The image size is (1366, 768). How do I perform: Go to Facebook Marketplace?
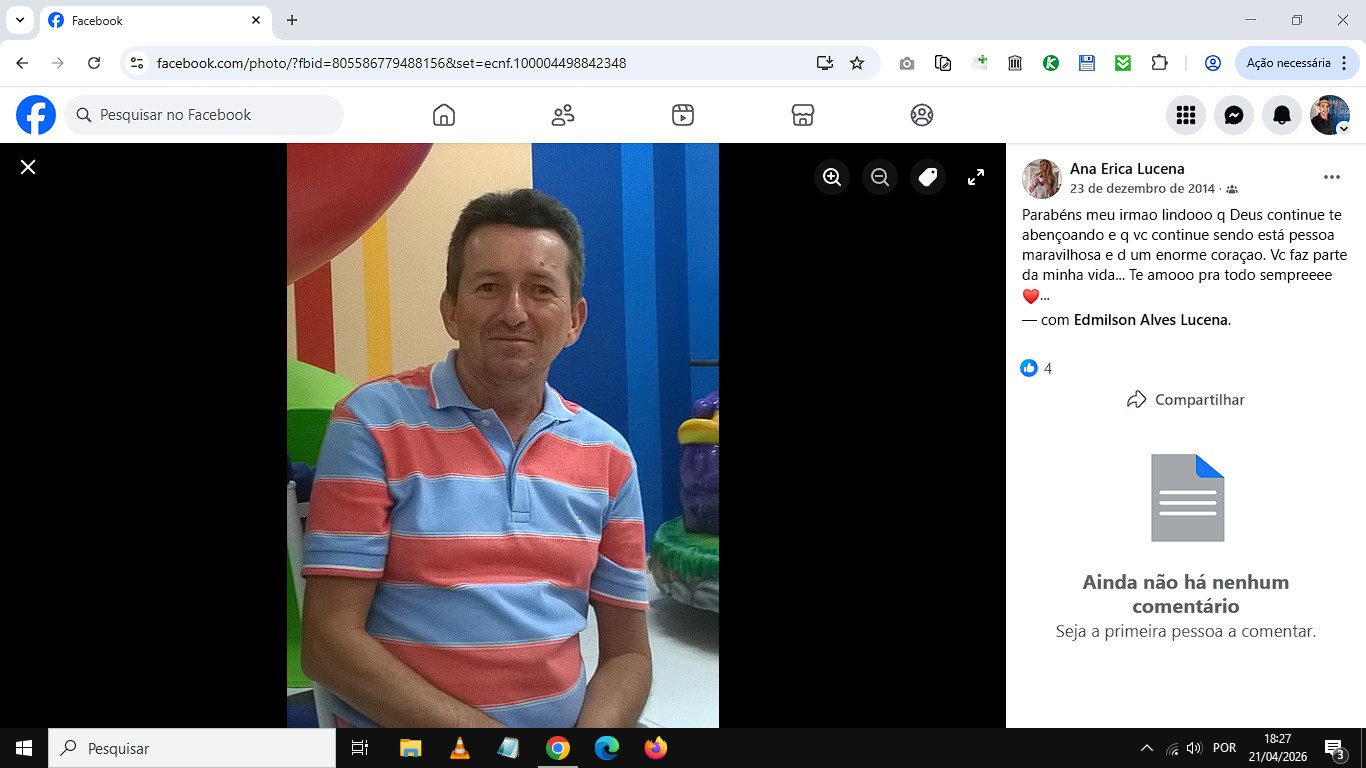[802, 115]
